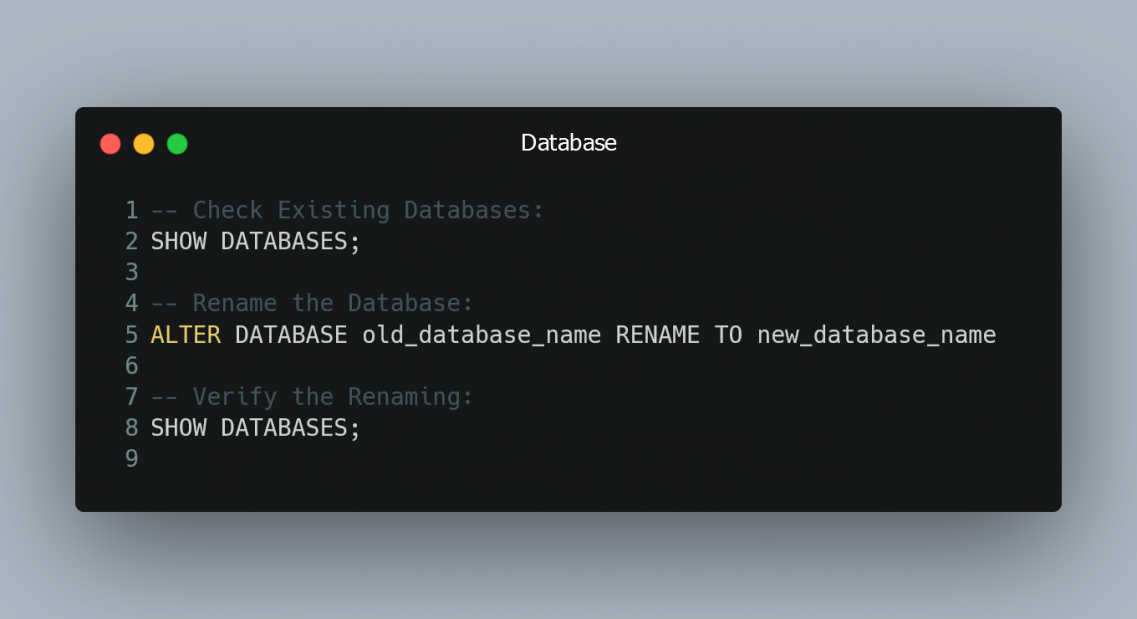Screen dimensions: 1137x619
Task: Select the new_database_name identifier
Action: coord(875,335)
